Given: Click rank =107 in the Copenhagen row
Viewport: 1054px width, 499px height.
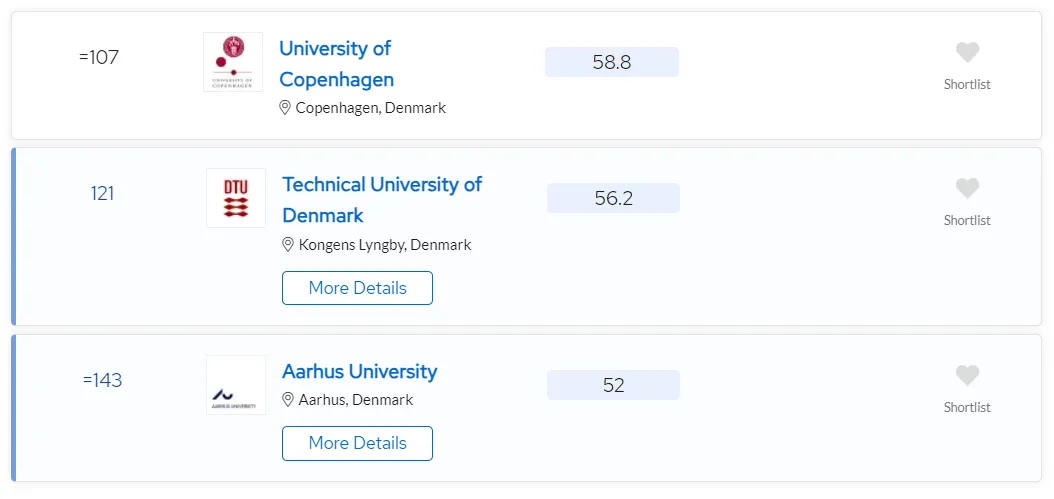Looking at the screenshot, I should click(99, 58).
